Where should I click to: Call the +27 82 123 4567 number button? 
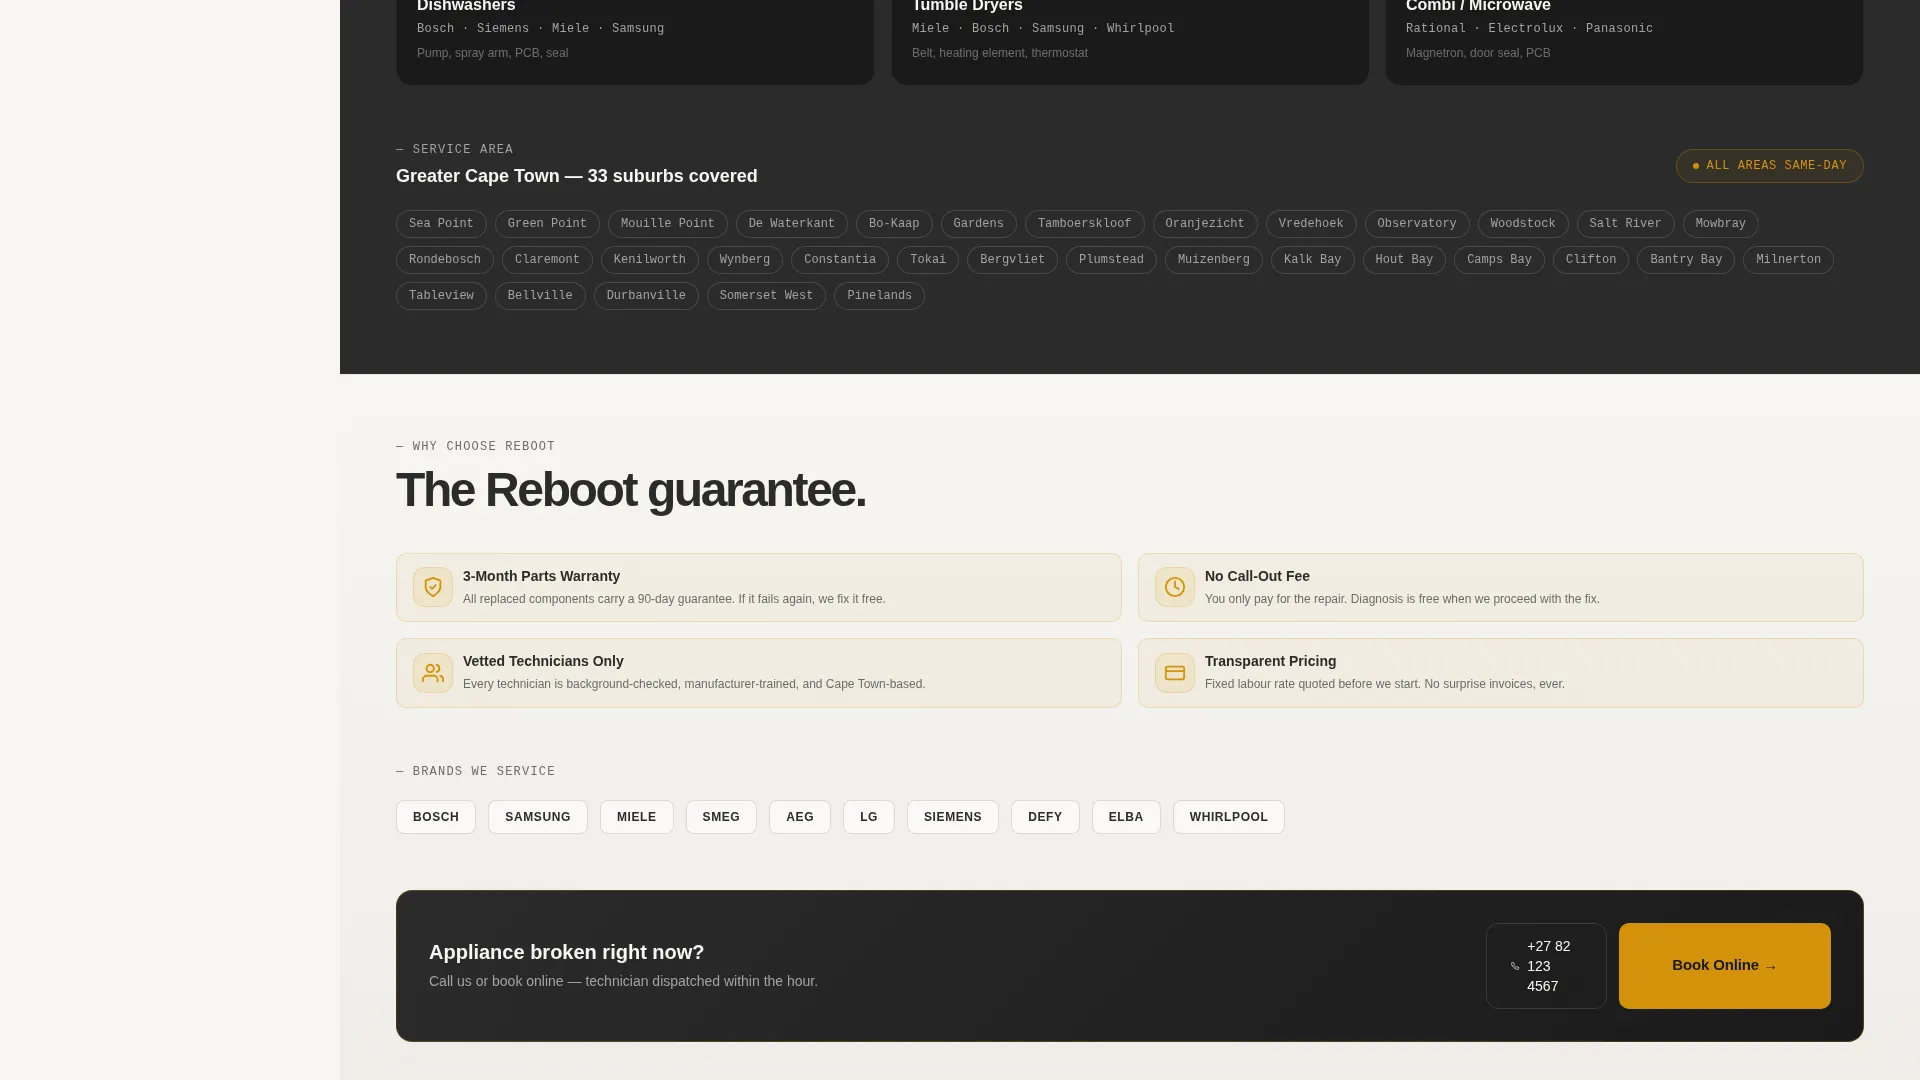coord(1546,966)
